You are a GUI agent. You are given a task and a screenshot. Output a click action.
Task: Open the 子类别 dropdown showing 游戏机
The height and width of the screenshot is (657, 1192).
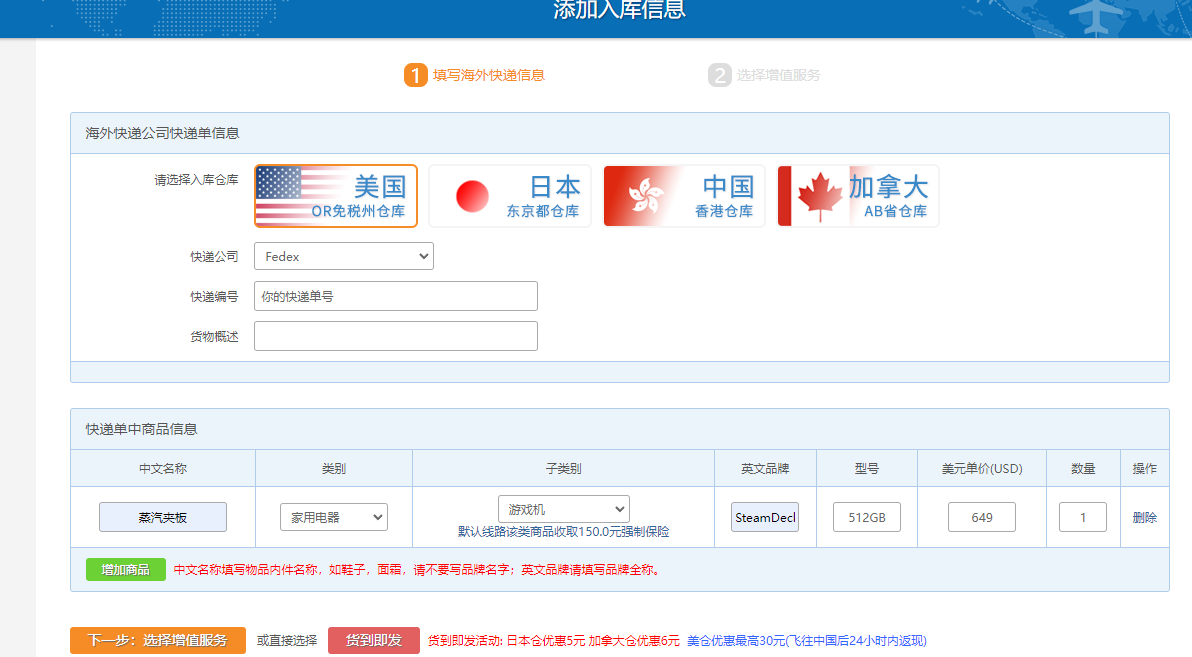(x=563, y=508)
